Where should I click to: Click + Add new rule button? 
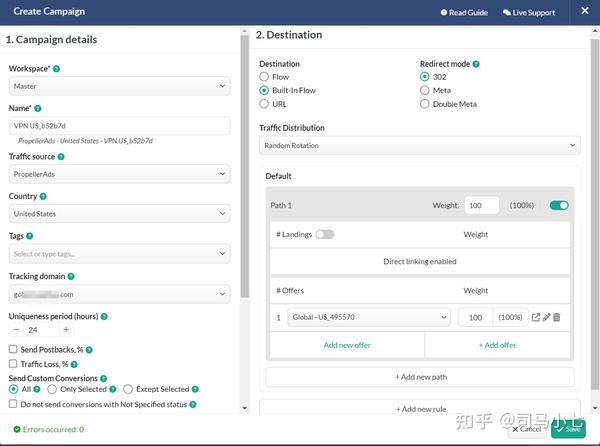(420, 409)
